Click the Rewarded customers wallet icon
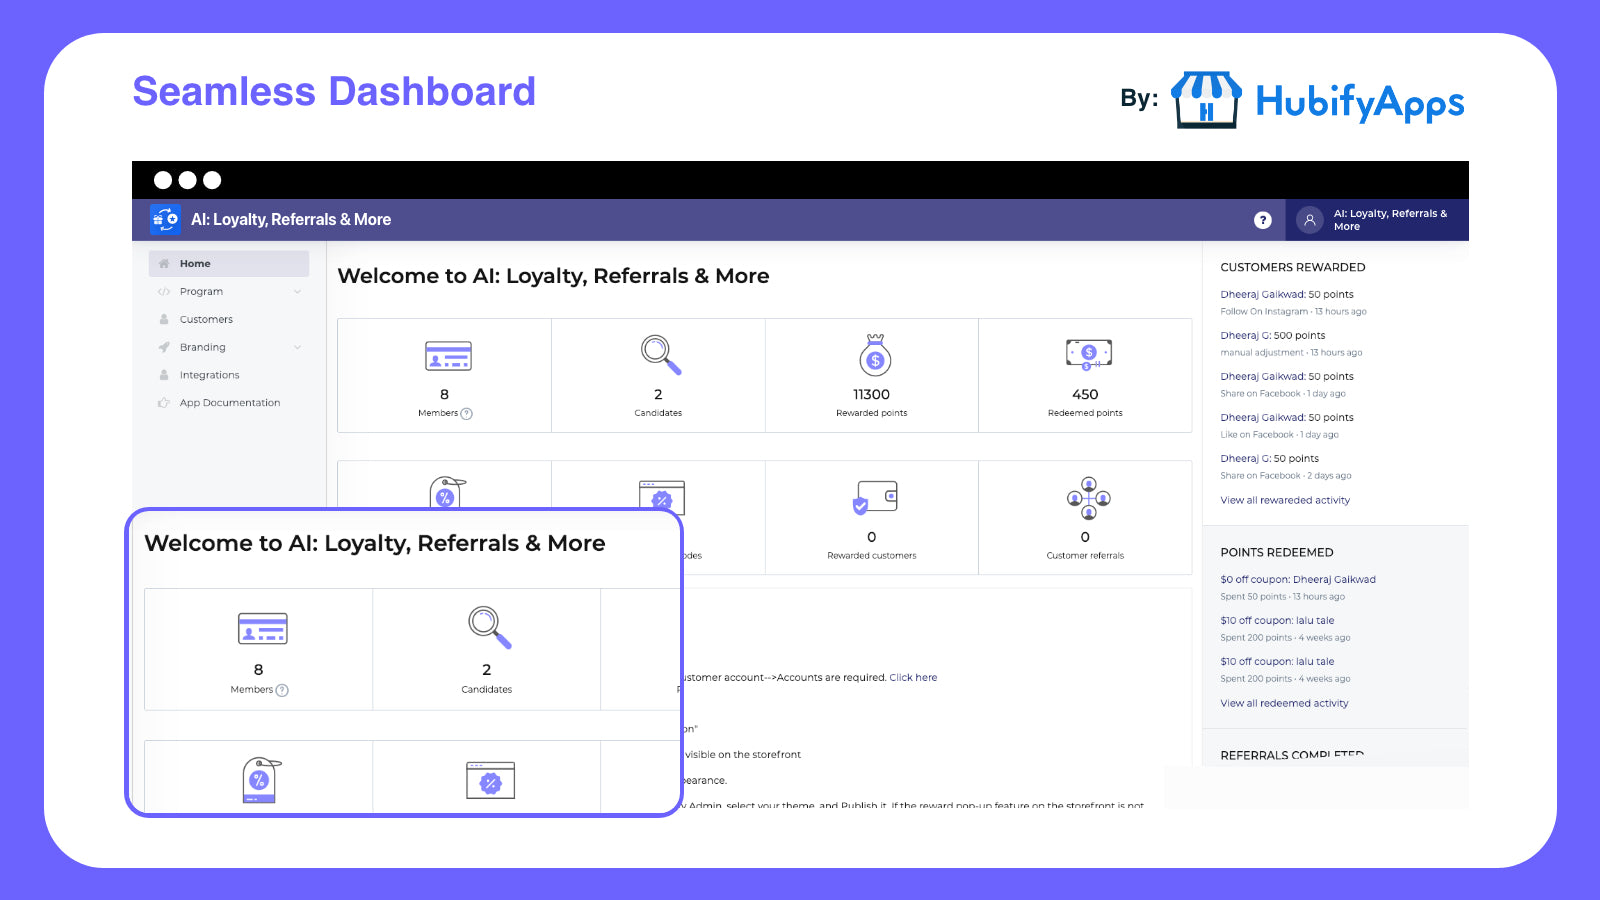 tap(871, 497)
